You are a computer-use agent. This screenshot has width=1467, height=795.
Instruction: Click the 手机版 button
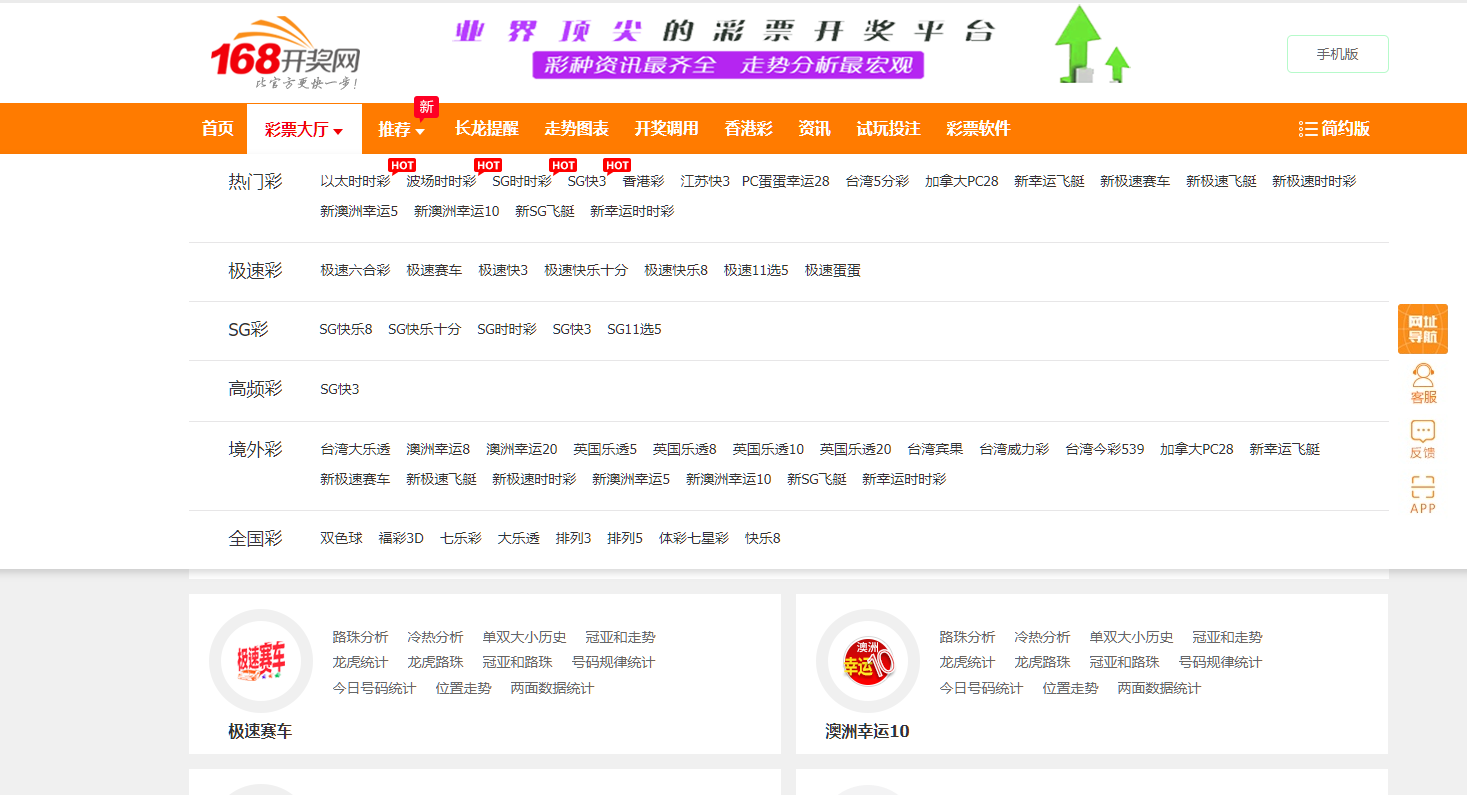1336,54
